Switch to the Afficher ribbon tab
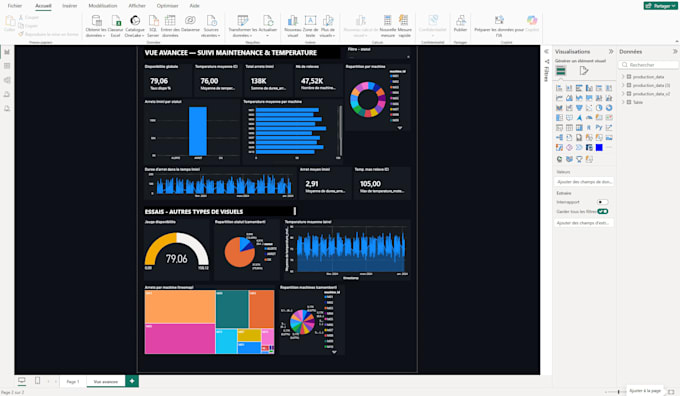Screen dimensions: 680x396 137,6
